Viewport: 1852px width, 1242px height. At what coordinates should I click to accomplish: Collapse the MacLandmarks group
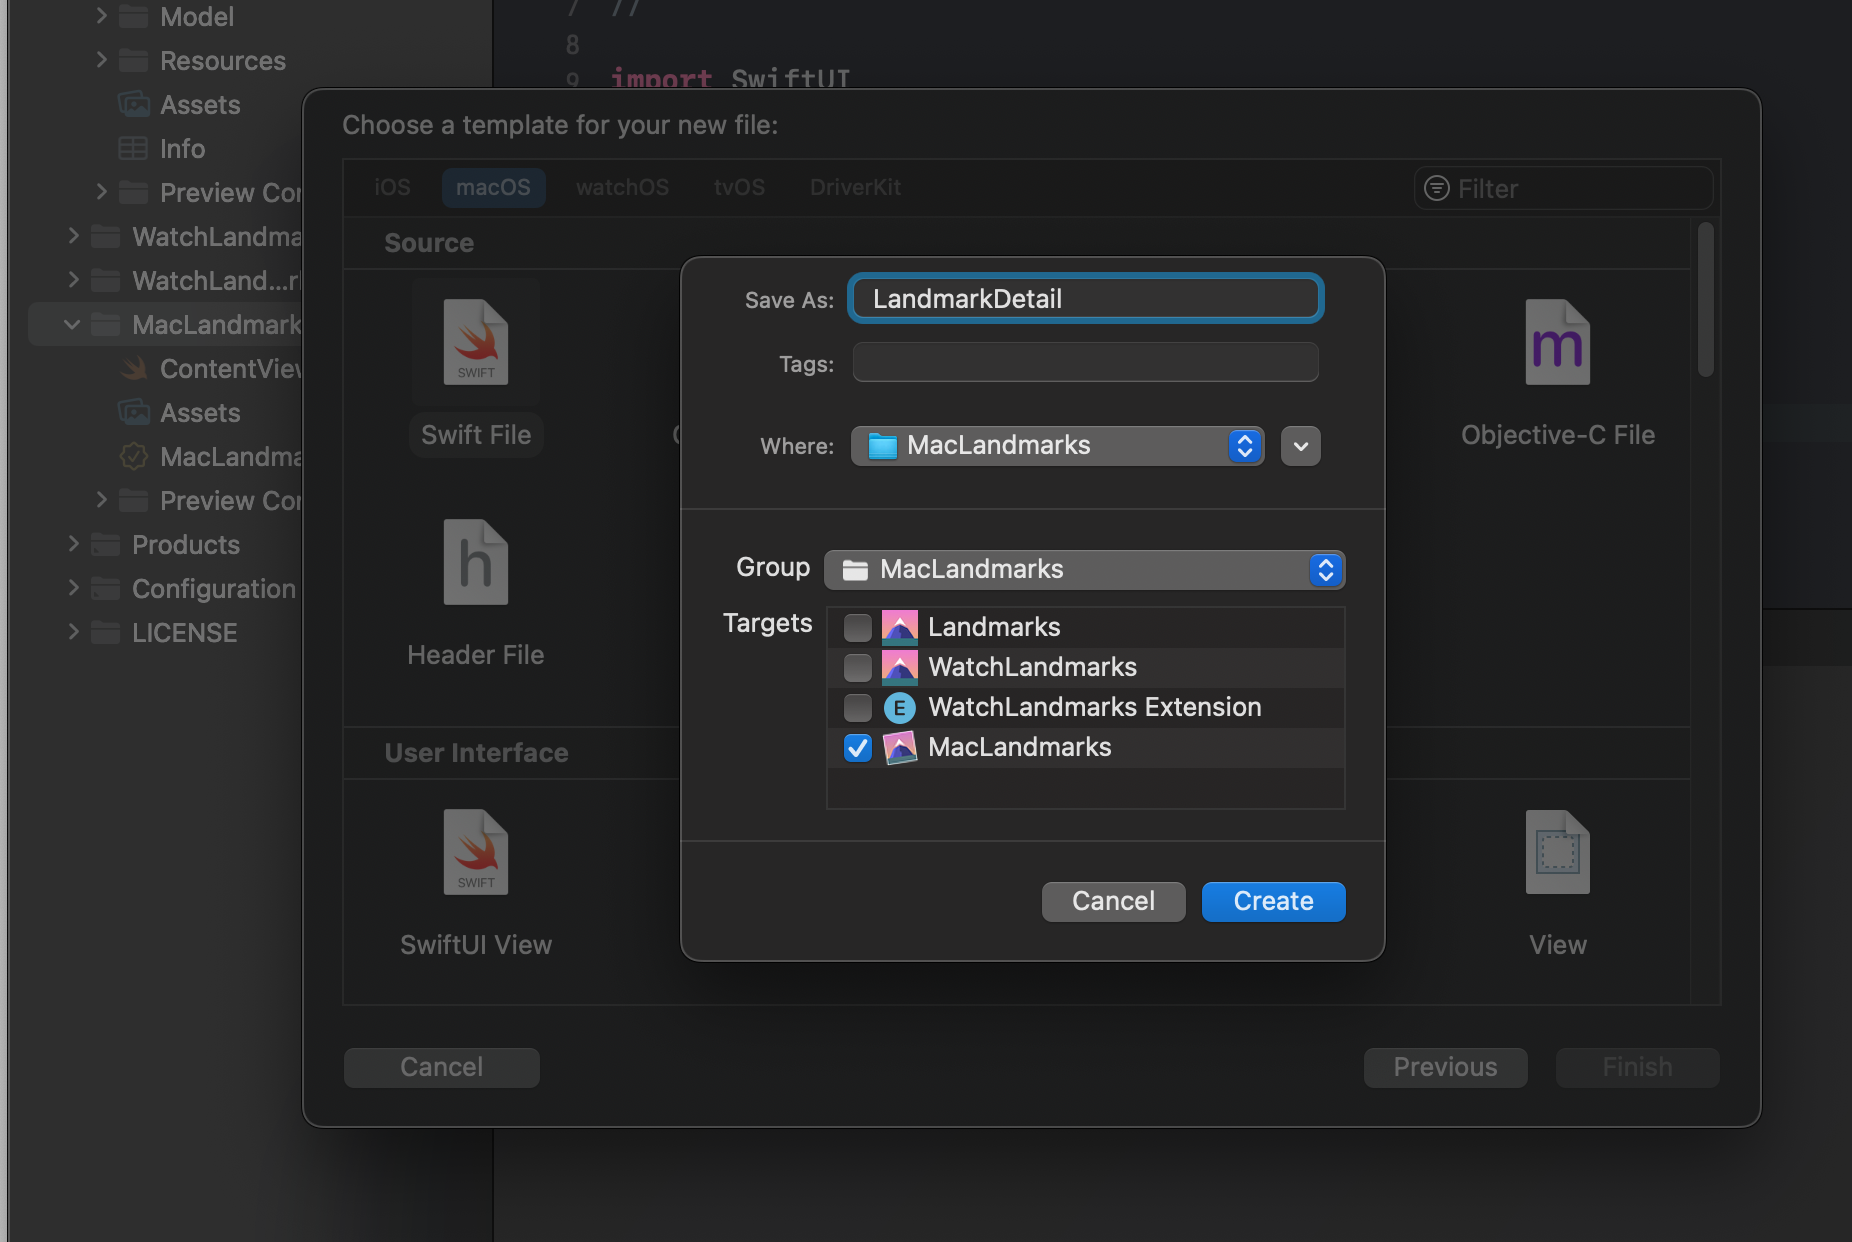point(72,324)
